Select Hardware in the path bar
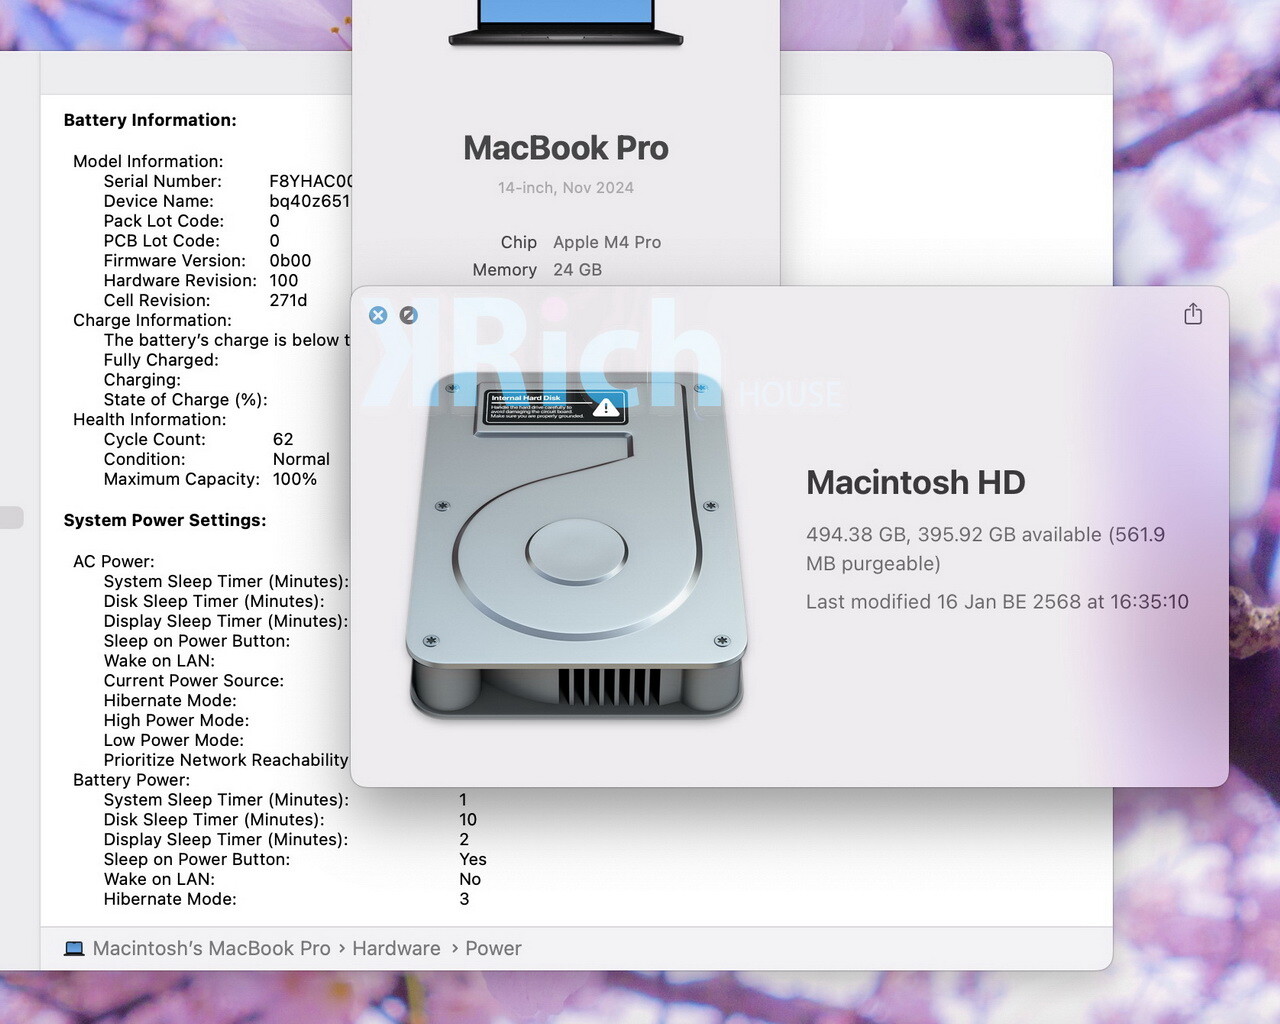This screenshot has width=1280, height=1024. point(396,948)
